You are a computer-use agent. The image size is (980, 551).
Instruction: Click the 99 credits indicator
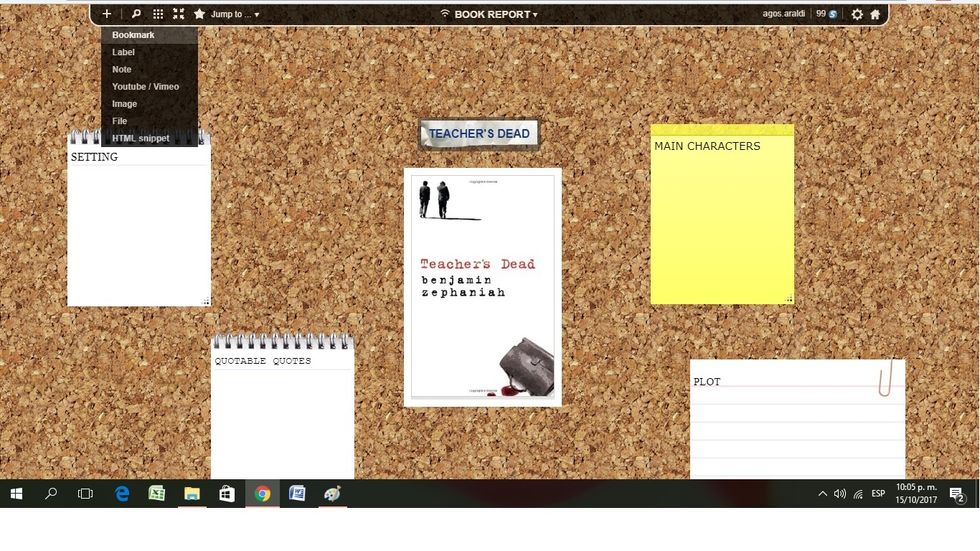[826, 13]
